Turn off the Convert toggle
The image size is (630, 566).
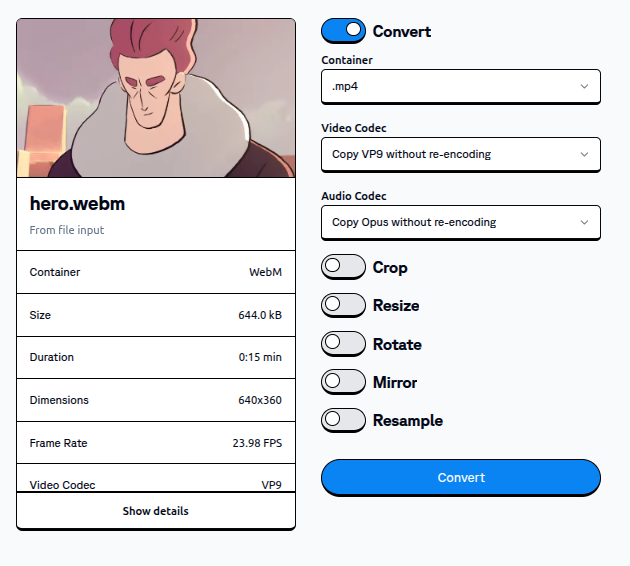click(x=343, y=31)
